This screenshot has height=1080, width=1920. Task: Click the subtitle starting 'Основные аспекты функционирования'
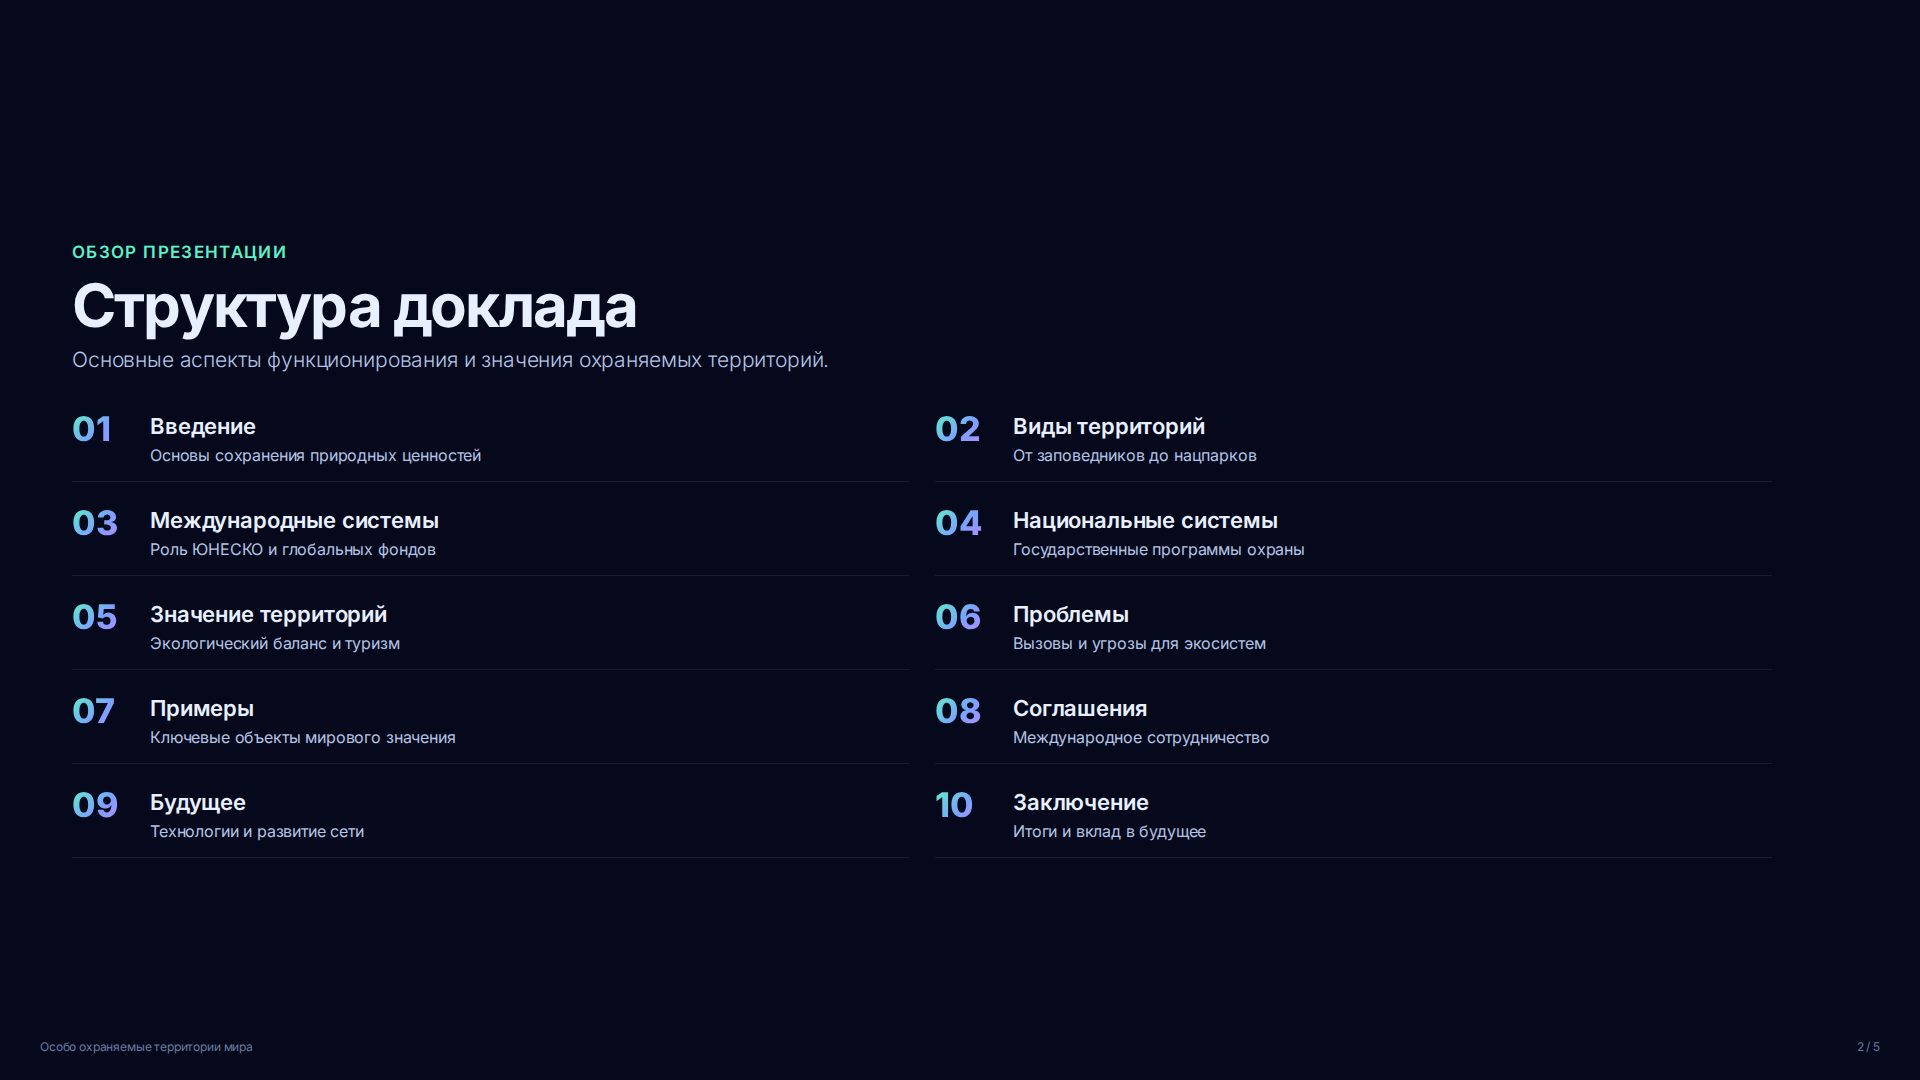click(450, 360)
